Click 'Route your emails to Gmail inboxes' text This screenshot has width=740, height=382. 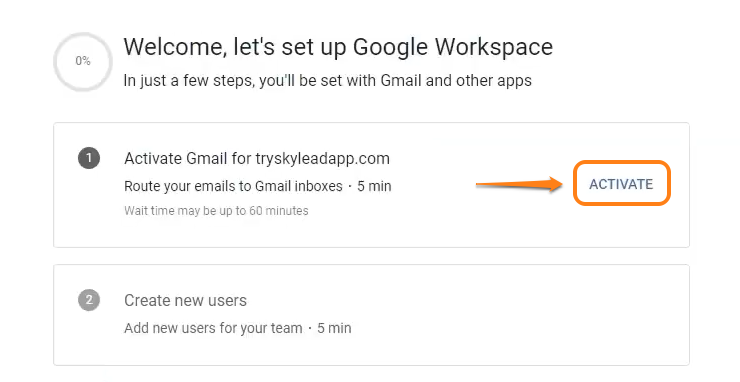click(233, 186)
